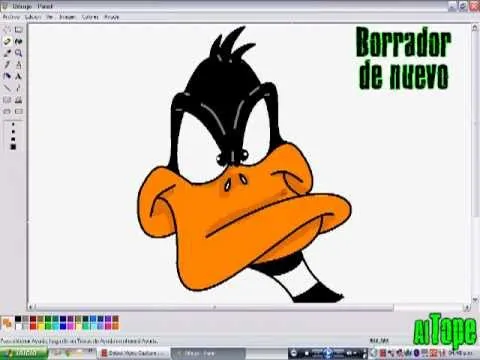Click play on the taskbar media player

point(328,354)
